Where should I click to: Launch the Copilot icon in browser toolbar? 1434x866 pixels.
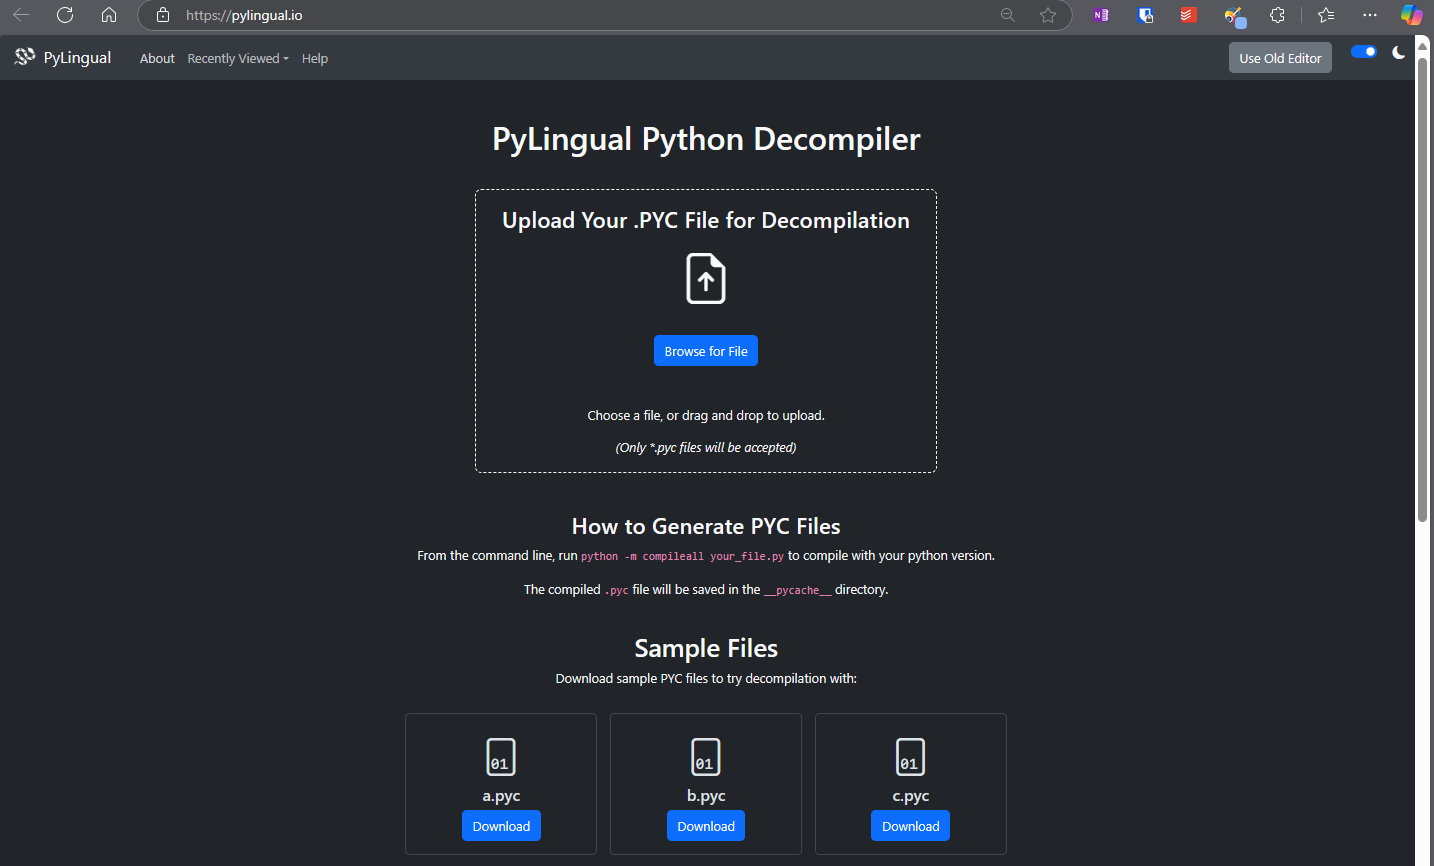point(1411,15)
